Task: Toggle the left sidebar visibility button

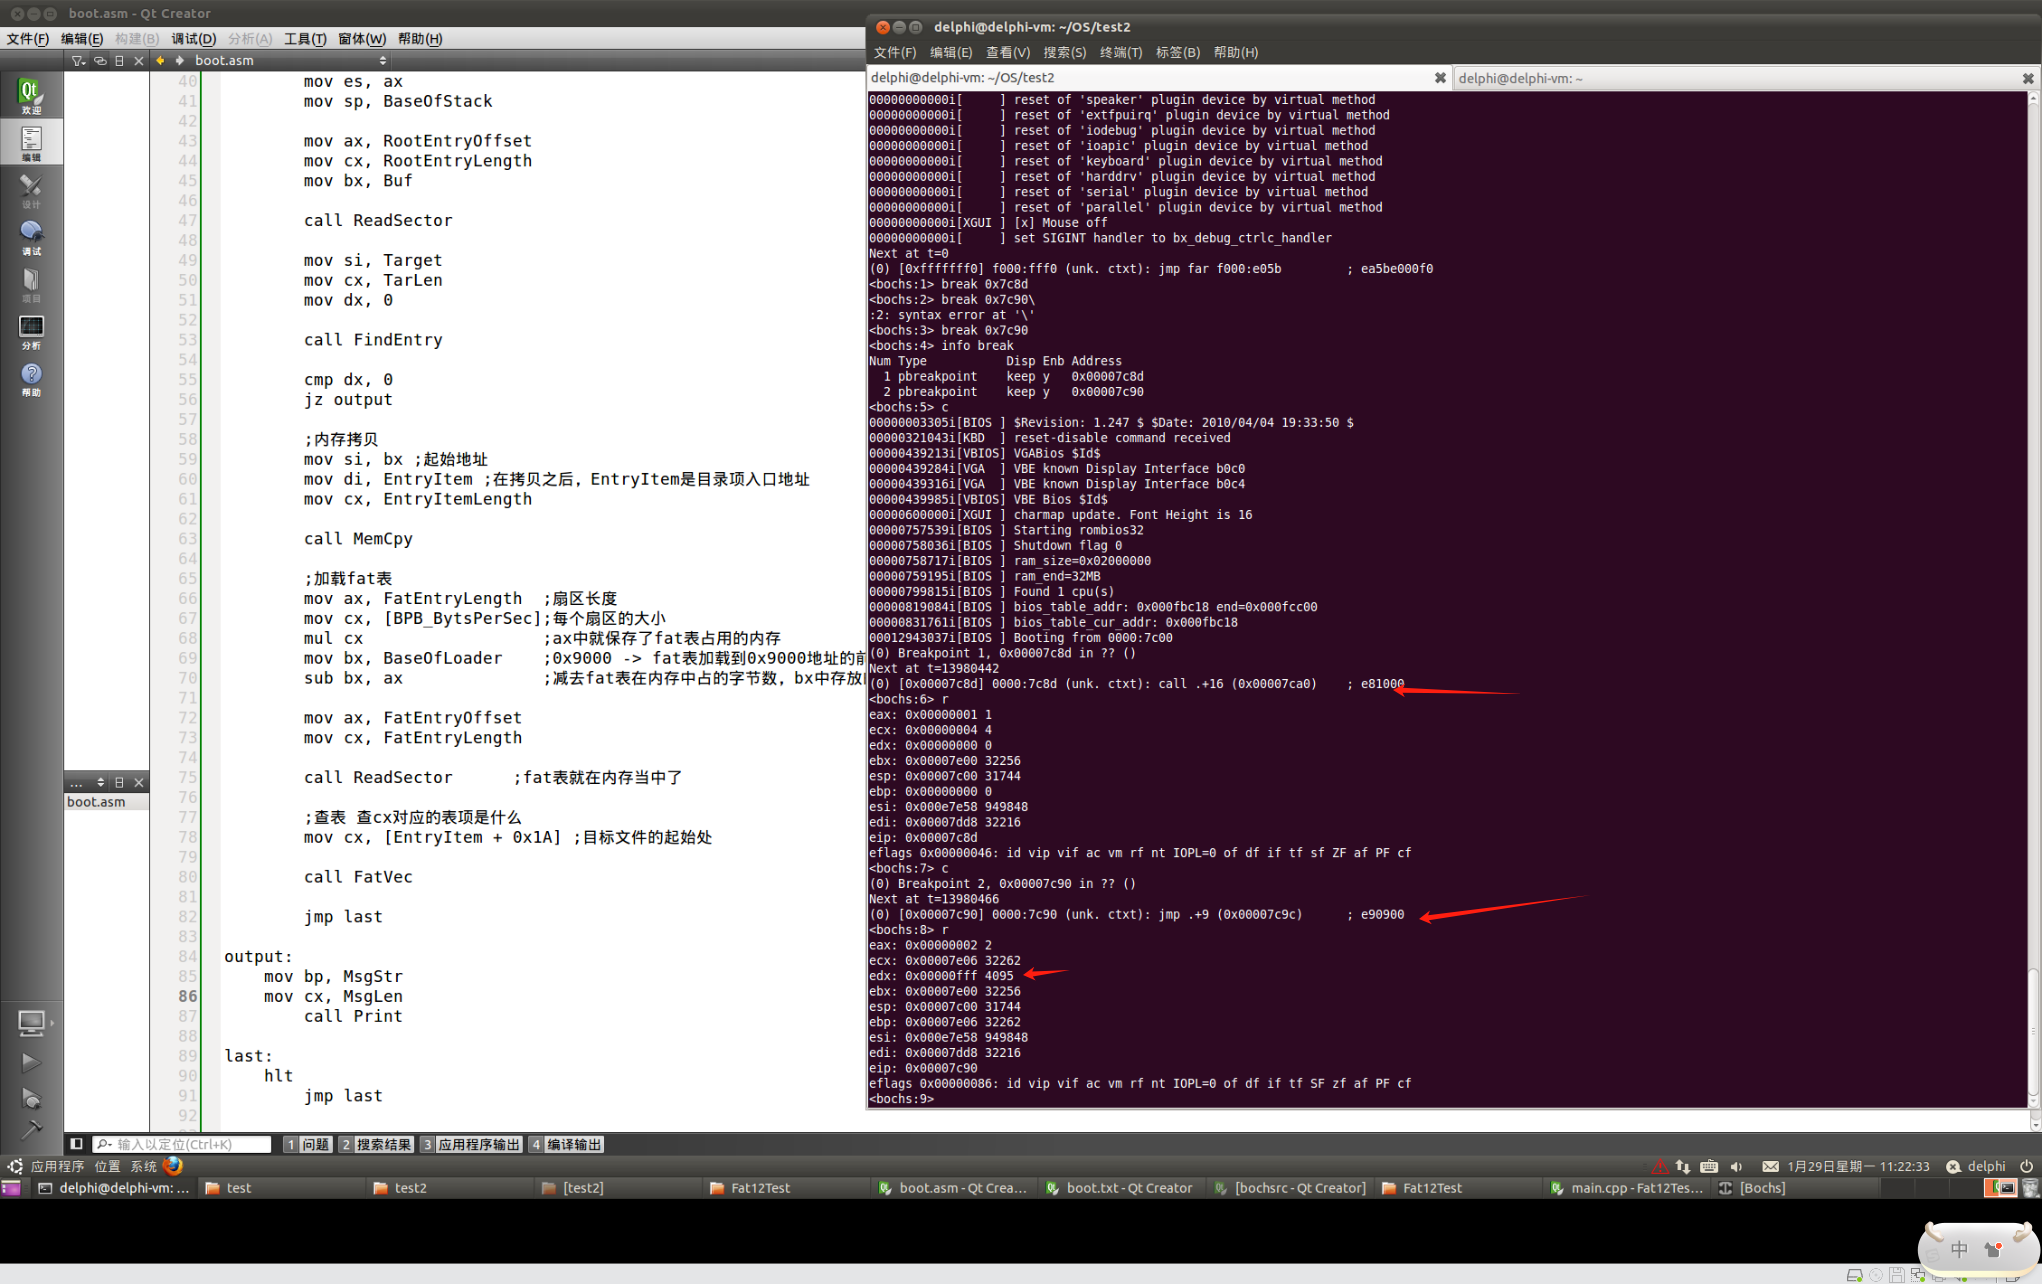Action: point(76,1144)
